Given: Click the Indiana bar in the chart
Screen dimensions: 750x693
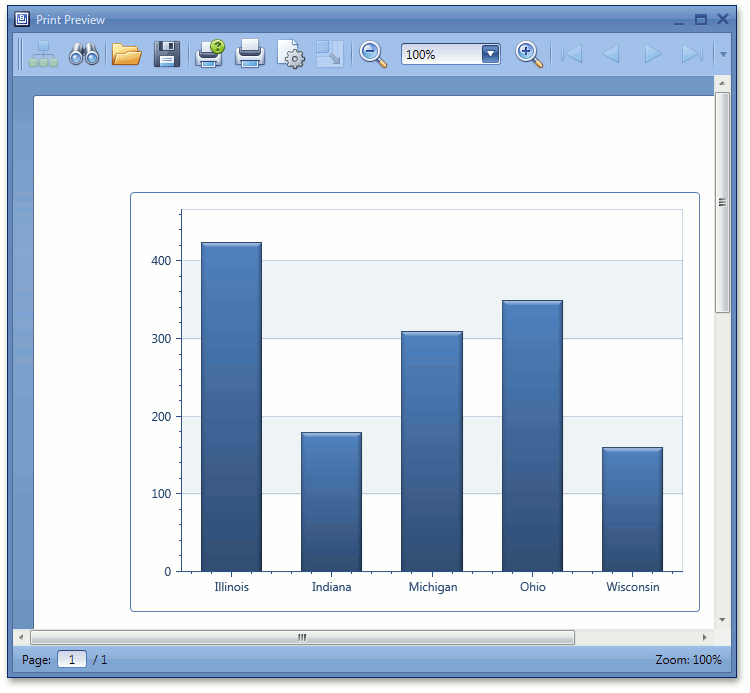Looking at the screenshot, I should click(x=331, y=502).
